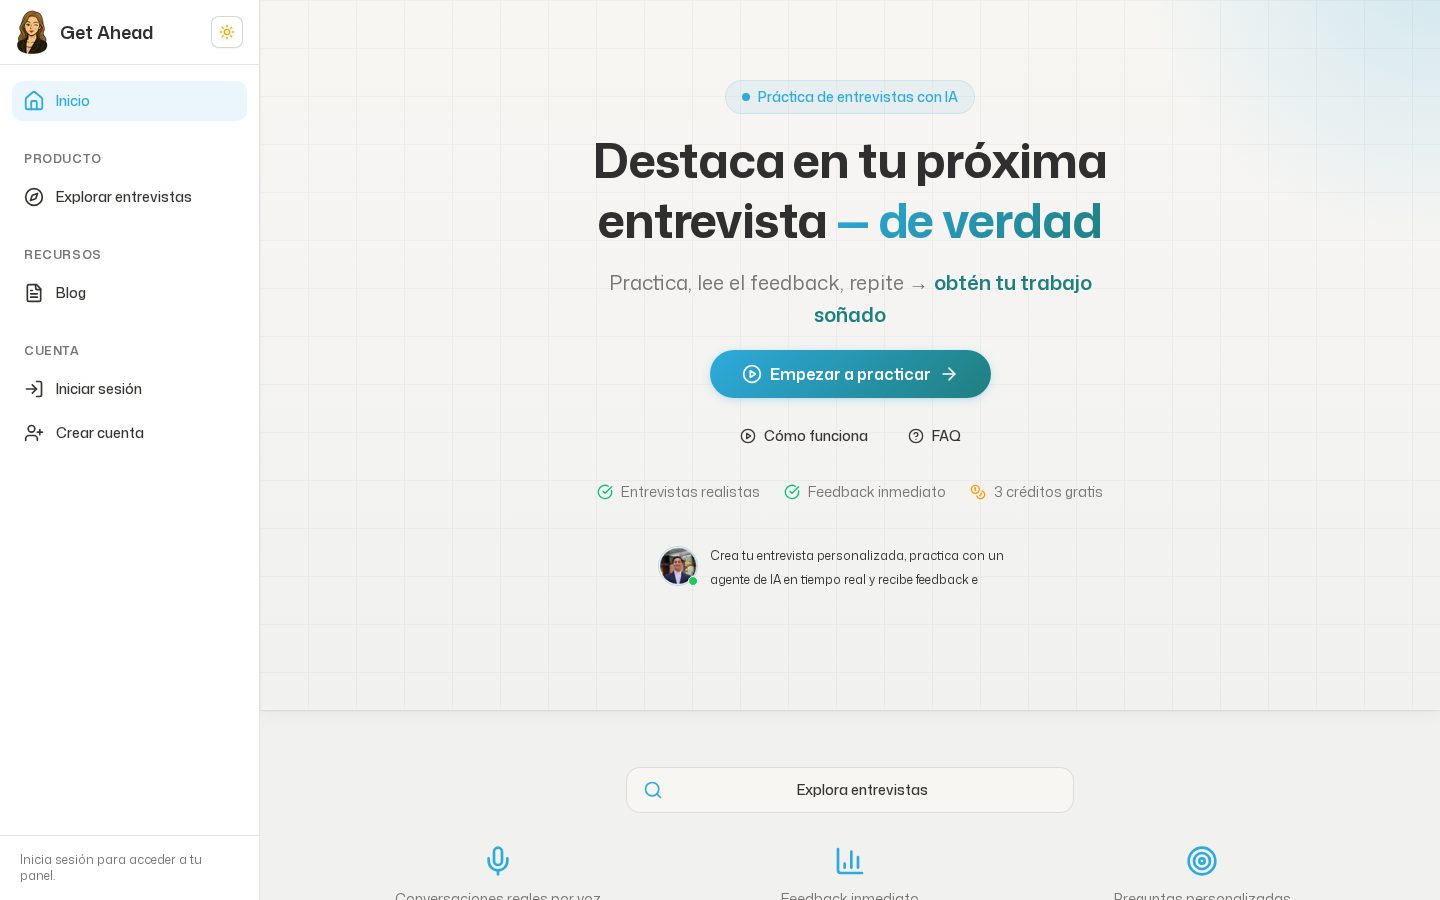Click the 'Feedback inmediato' text with checkmark

tap(865, 492)
